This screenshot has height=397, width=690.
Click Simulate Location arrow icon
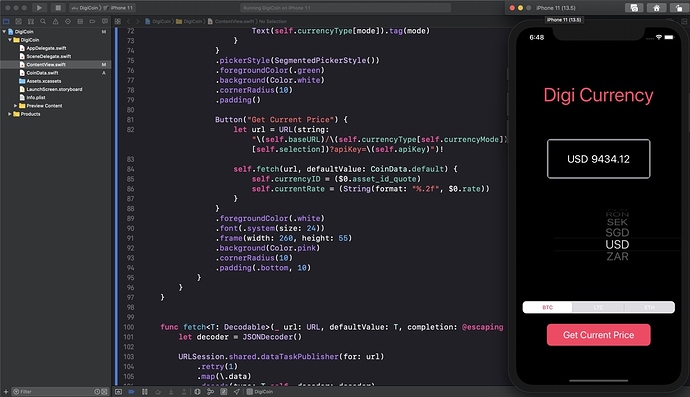(237, 391)
